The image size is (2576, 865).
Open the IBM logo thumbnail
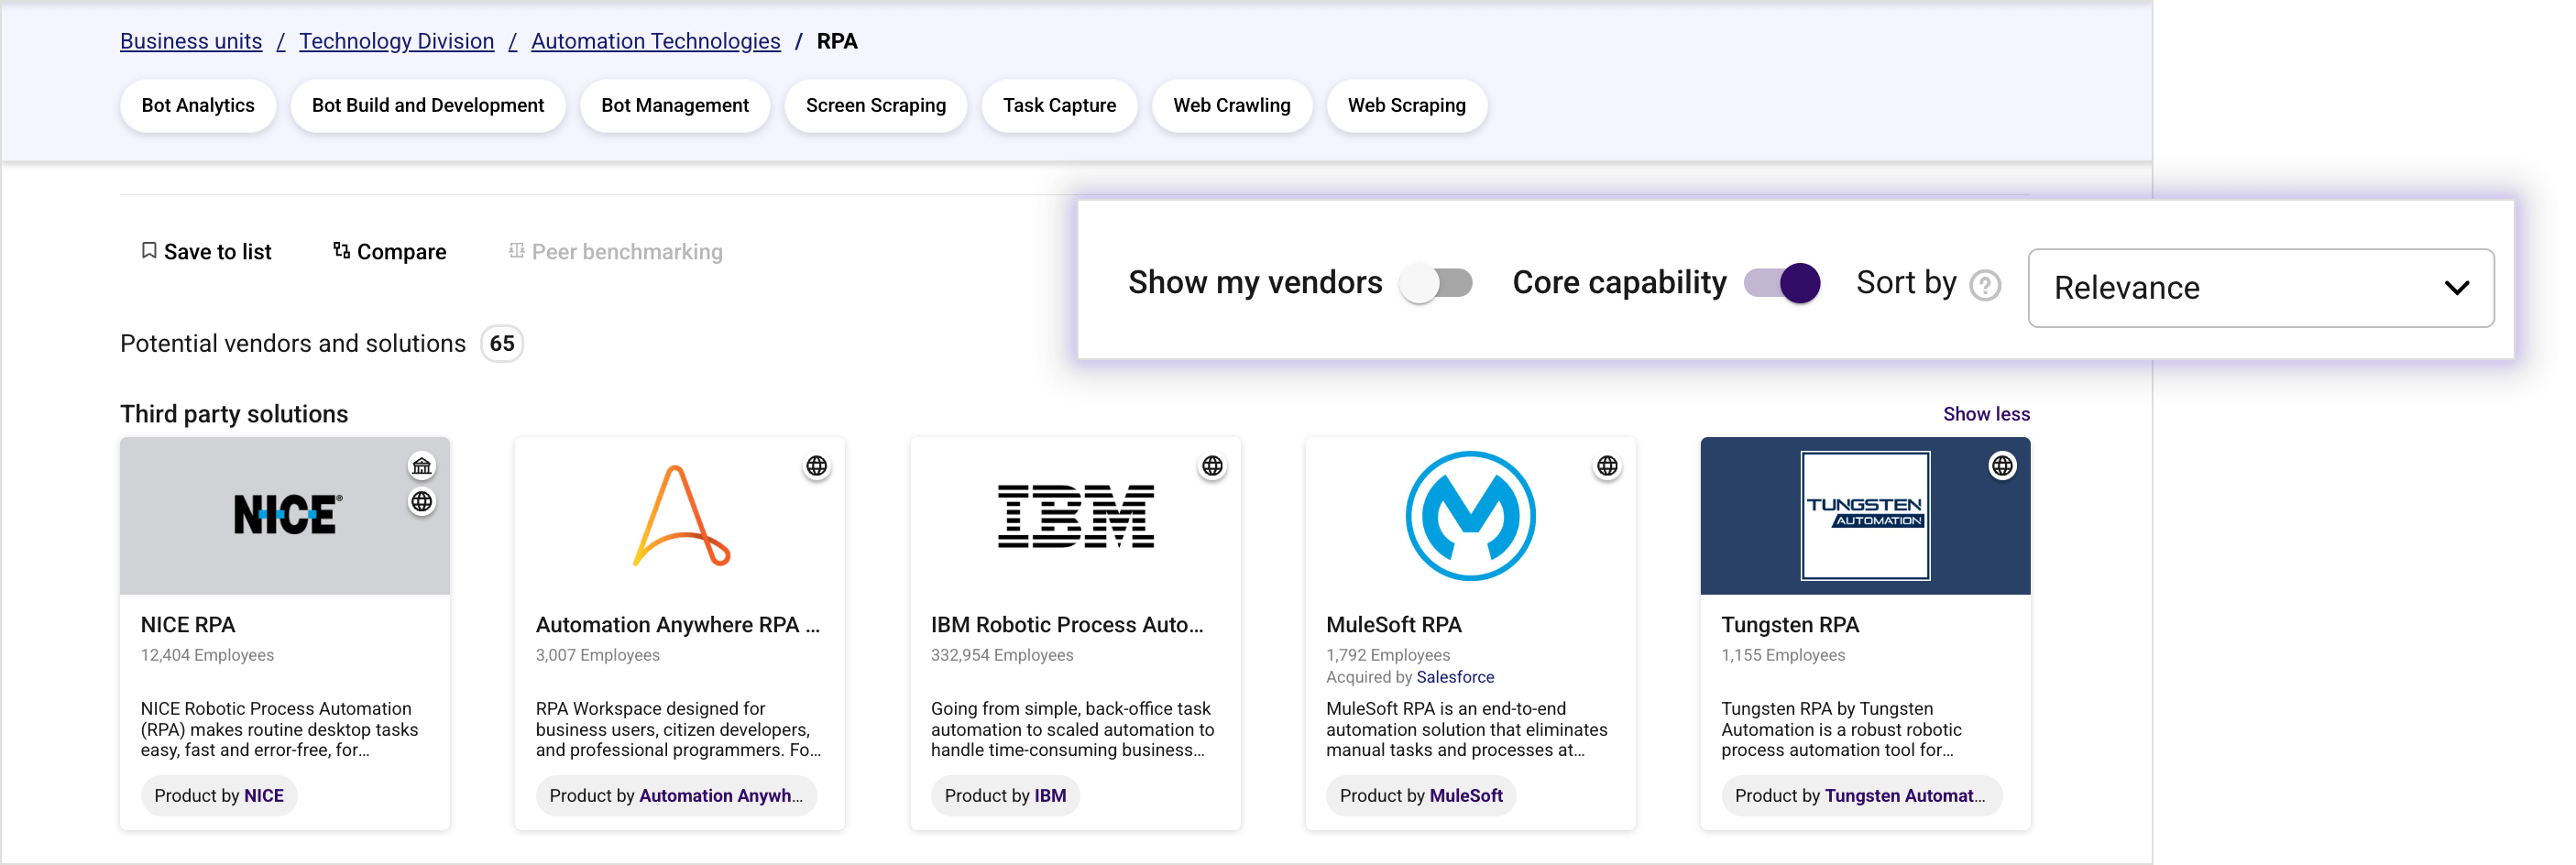pos(1075,516)
